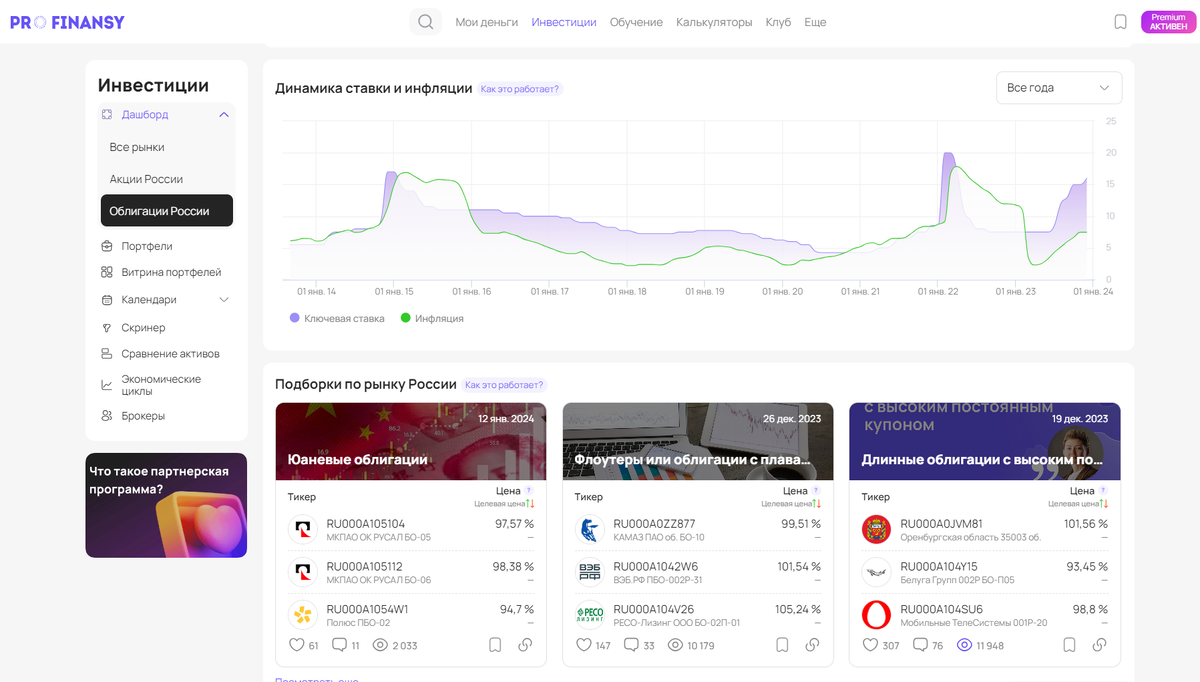Image resolution: width=1200 pixels, height=682 pixels.
Task: Expand the Календари sidebar section
Action: [224, 300]
